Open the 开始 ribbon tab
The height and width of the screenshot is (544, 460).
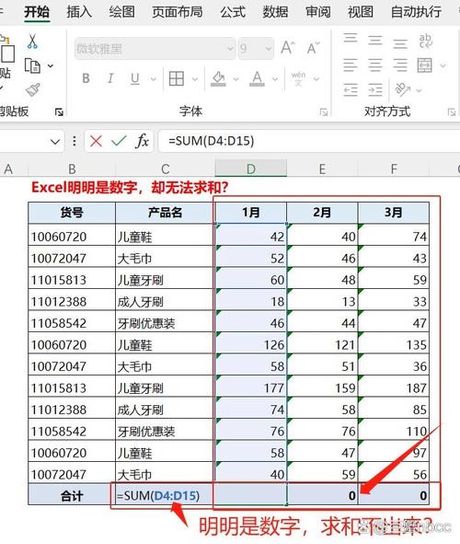click(x=37, y=12)
